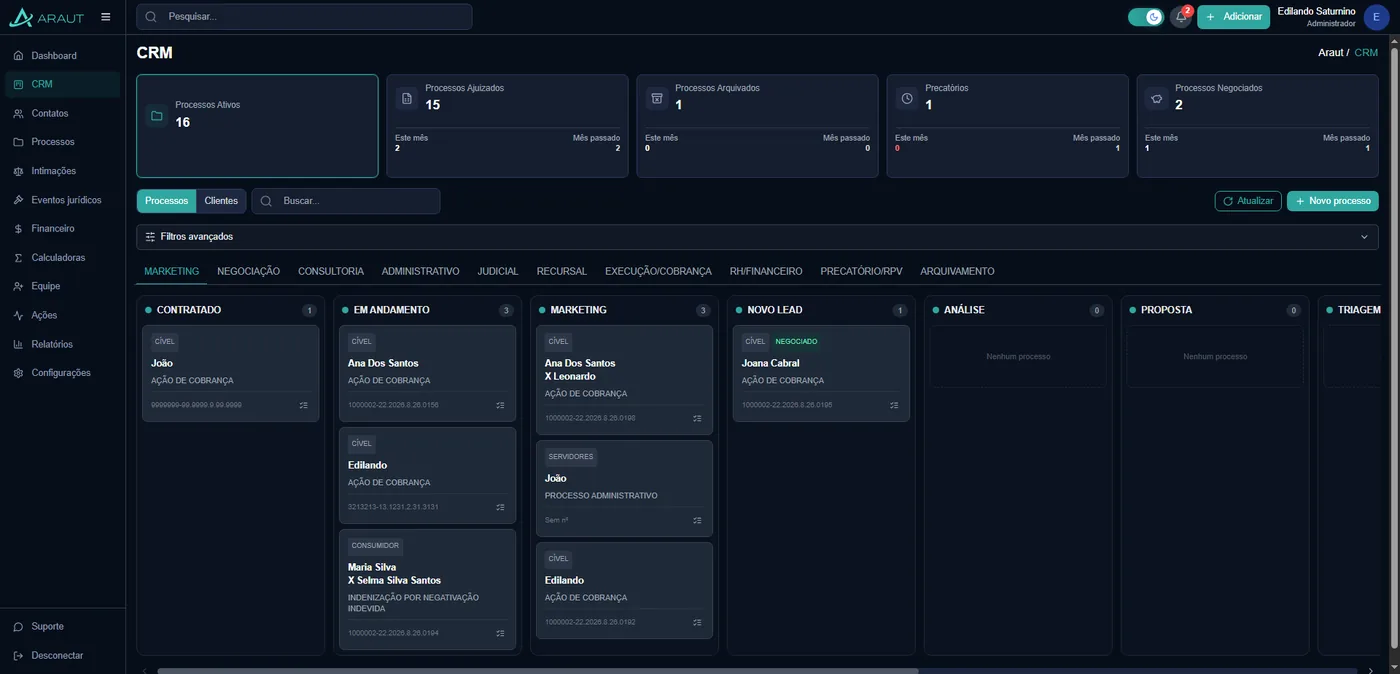Select the PRECATÓRIO/RPV tab
The image size is (1400, 674).
tap(862, 271)
